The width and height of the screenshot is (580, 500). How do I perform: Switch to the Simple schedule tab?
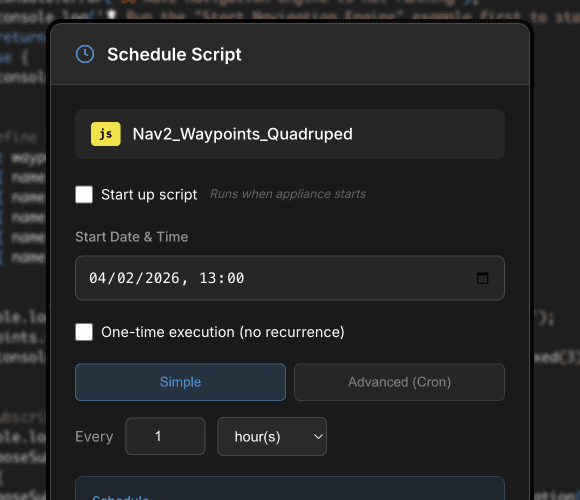181,382
